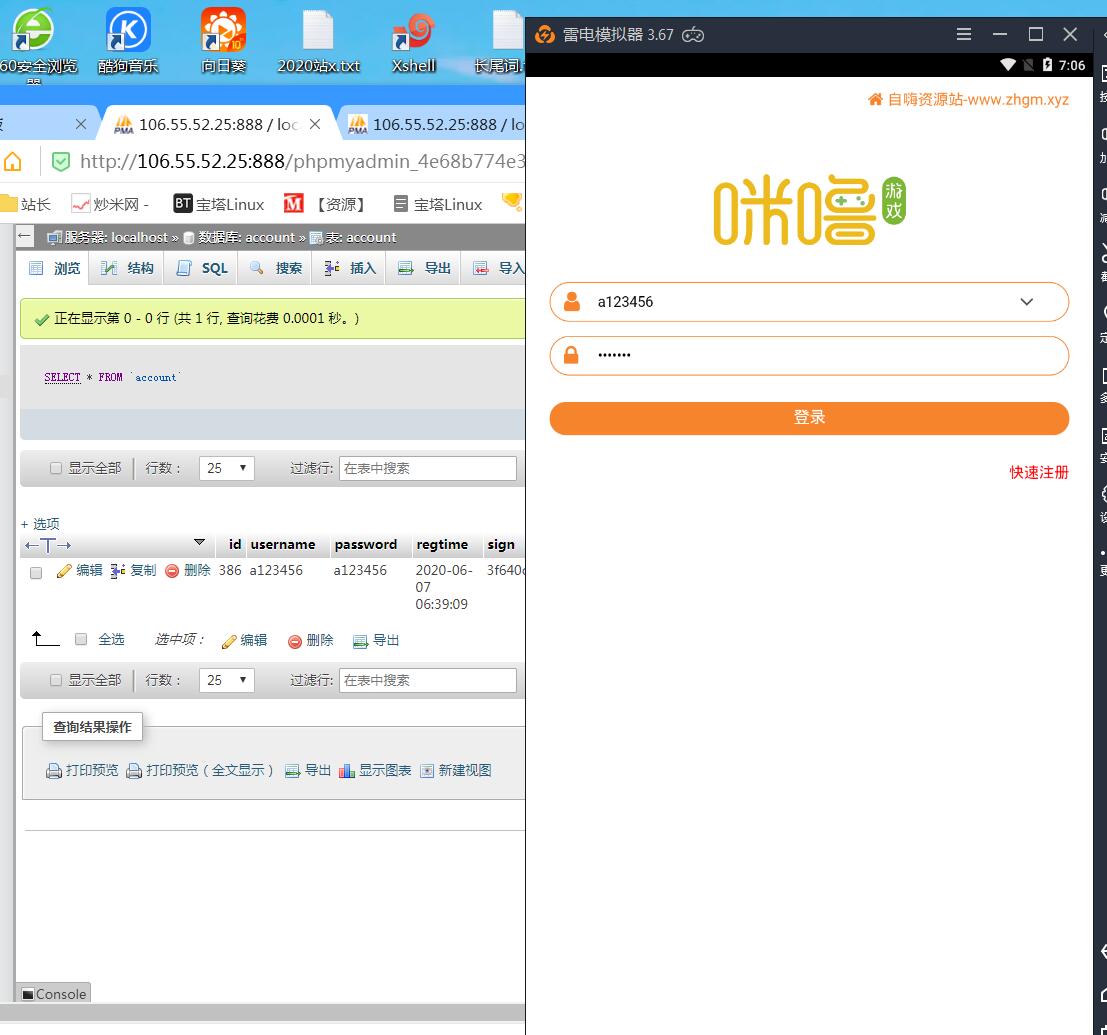
Task: Click phpMyAdmin collapse navigation arrow
Action: [x=25, y=237]
